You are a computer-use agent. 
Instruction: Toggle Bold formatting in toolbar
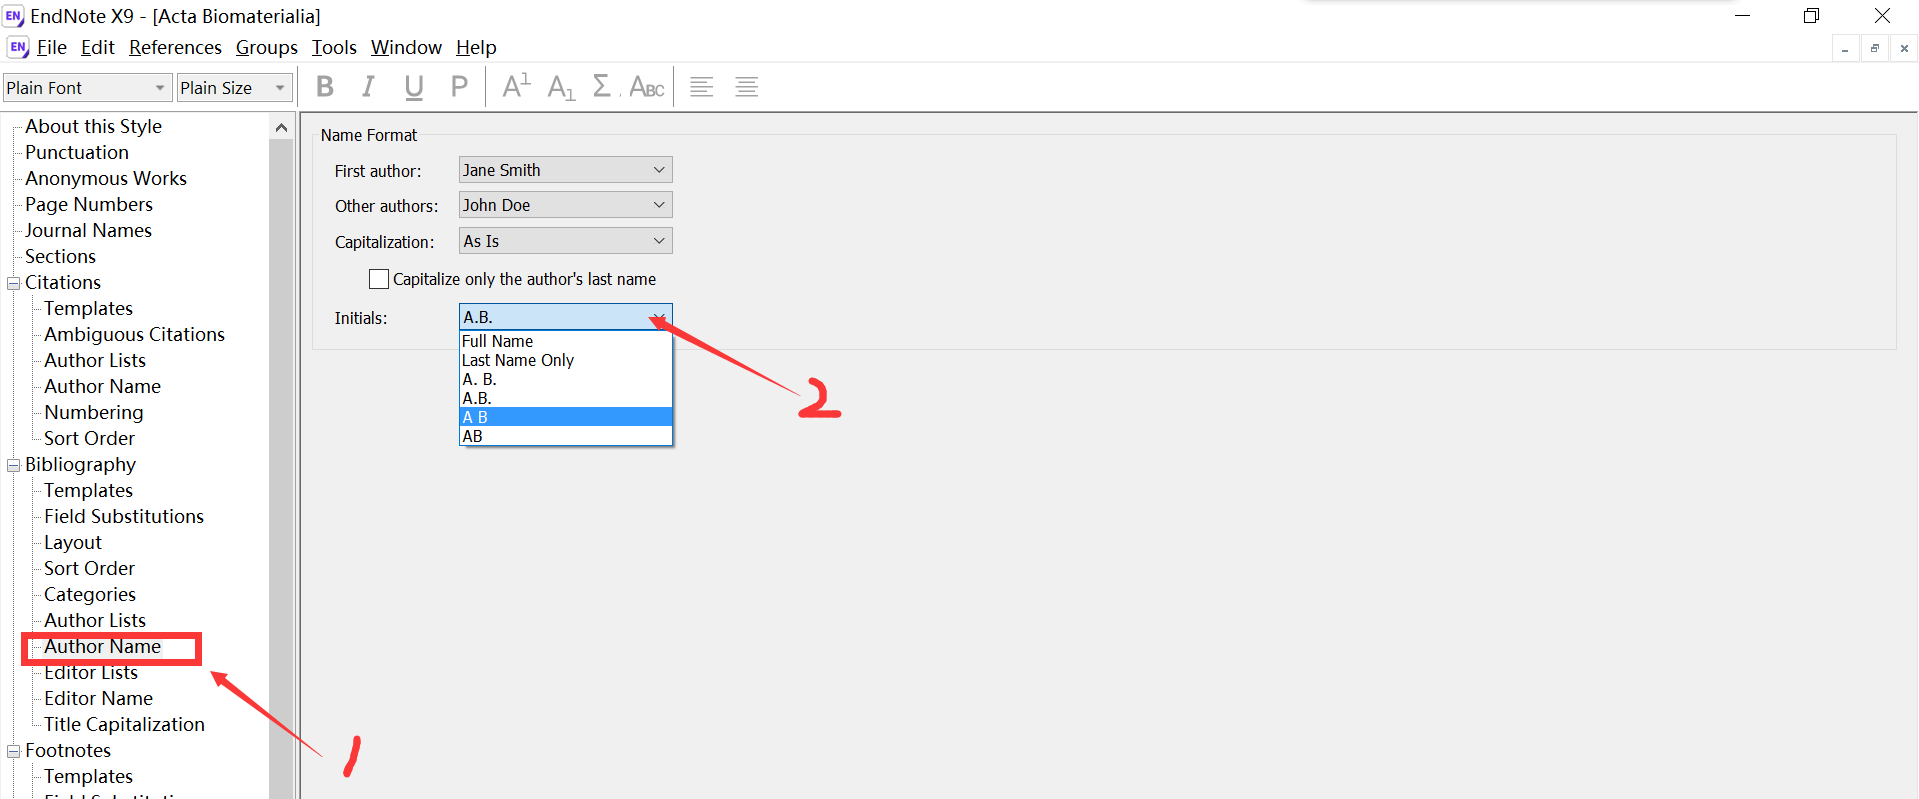click(x=325, y=87)
